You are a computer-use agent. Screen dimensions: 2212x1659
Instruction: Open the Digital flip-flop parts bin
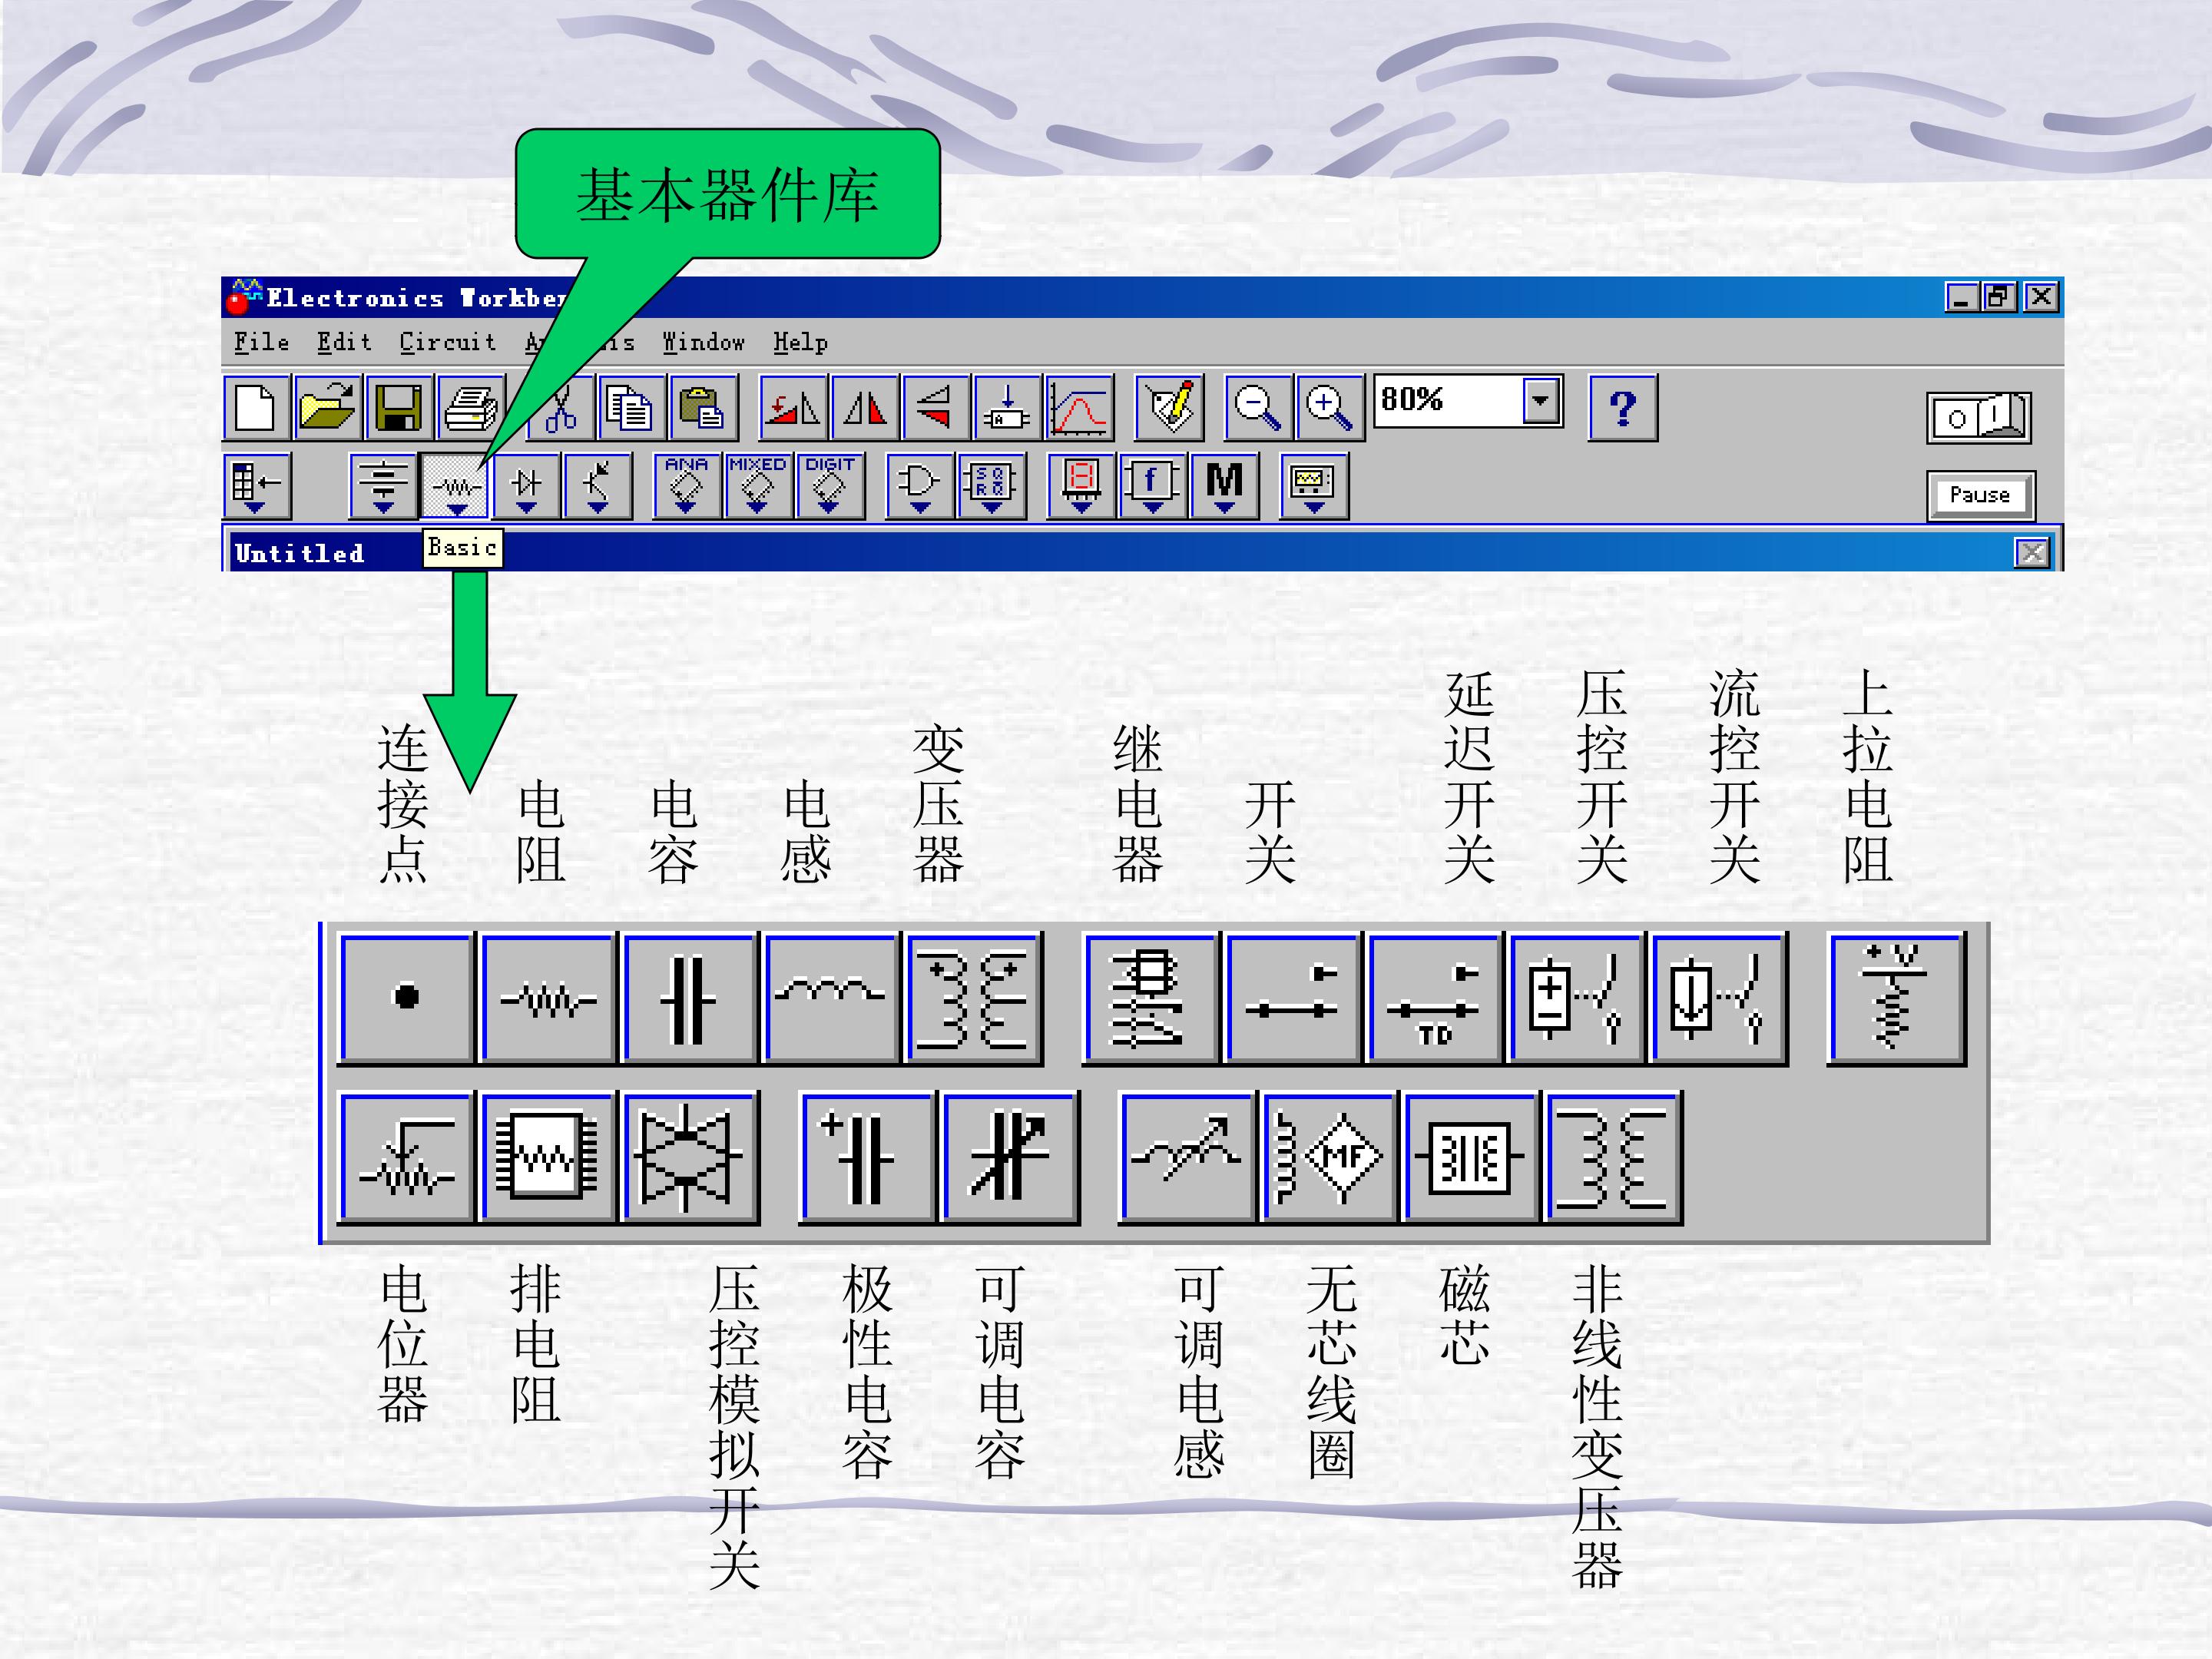pyautogui.click(x=992, y=486)
